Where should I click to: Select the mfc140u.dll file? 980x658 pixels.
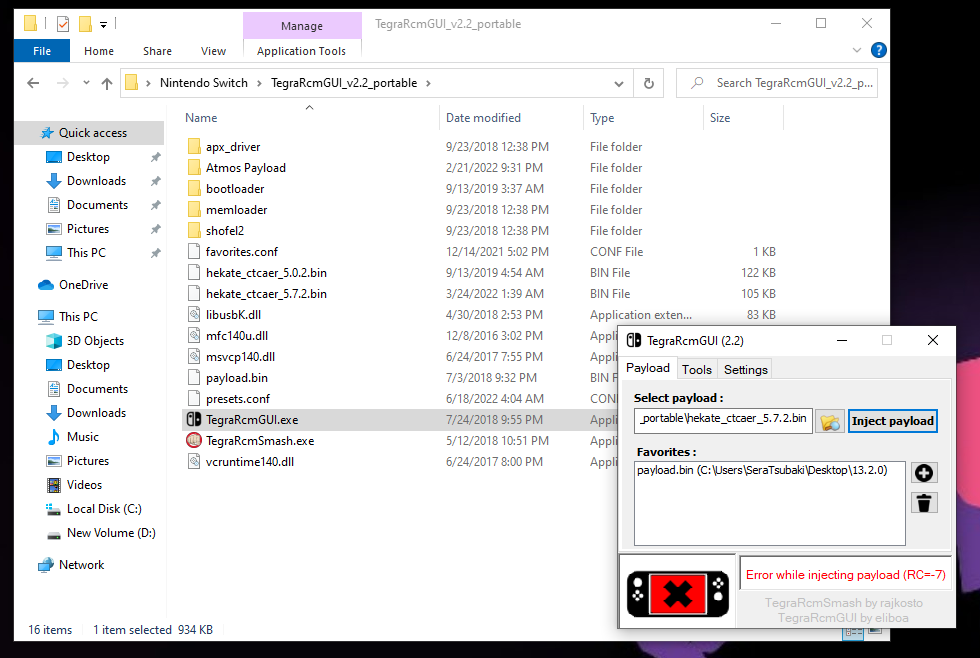(236, 336)
